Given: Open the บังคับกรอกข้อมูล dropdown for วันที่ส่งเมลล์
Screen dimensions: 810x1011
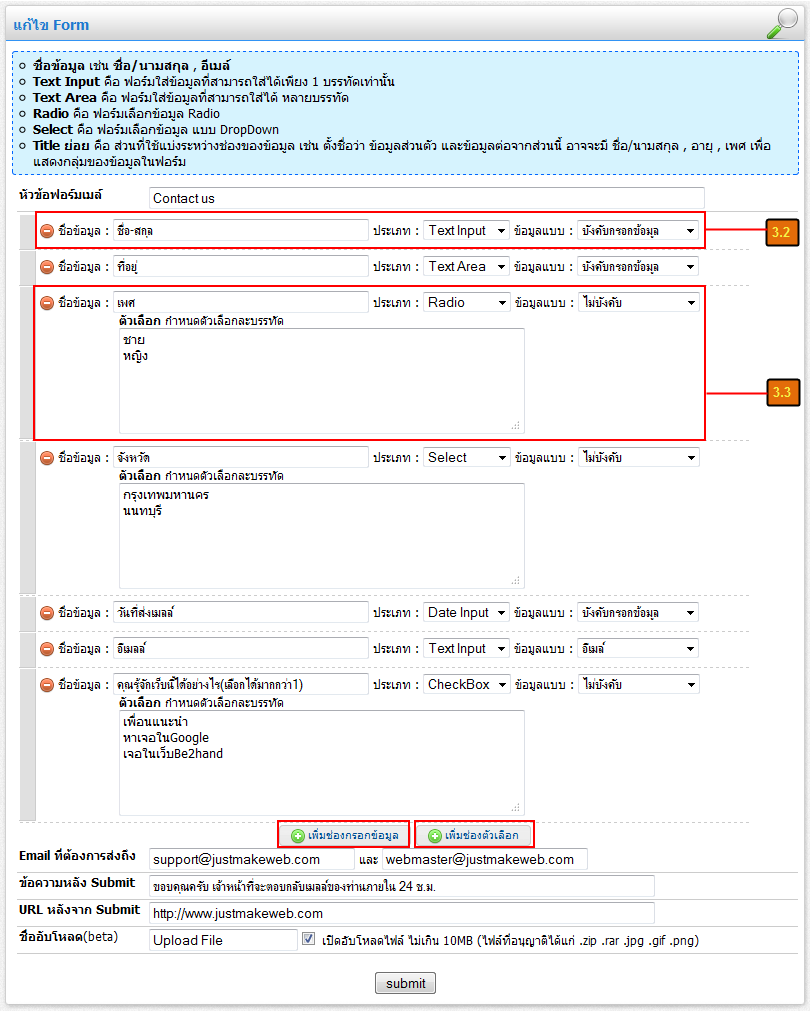Looking at the screenshot, I should click(x=638, y=613).
